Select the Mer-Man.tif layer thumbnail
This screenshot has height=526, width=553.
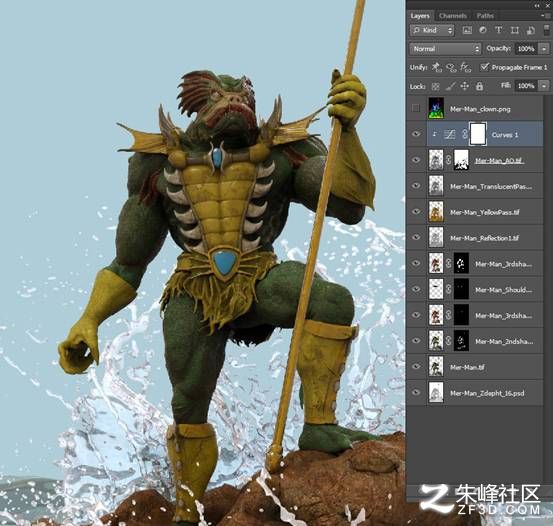[x=436, y=367]
